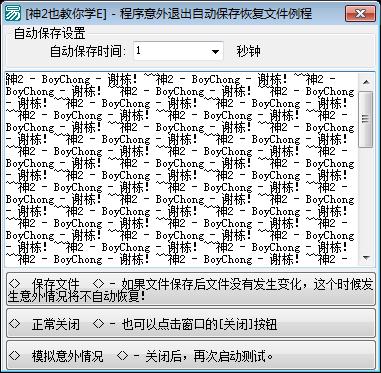Click the empty scrollbar track below the thumb
381x373 pixels.
pos(366,199)
